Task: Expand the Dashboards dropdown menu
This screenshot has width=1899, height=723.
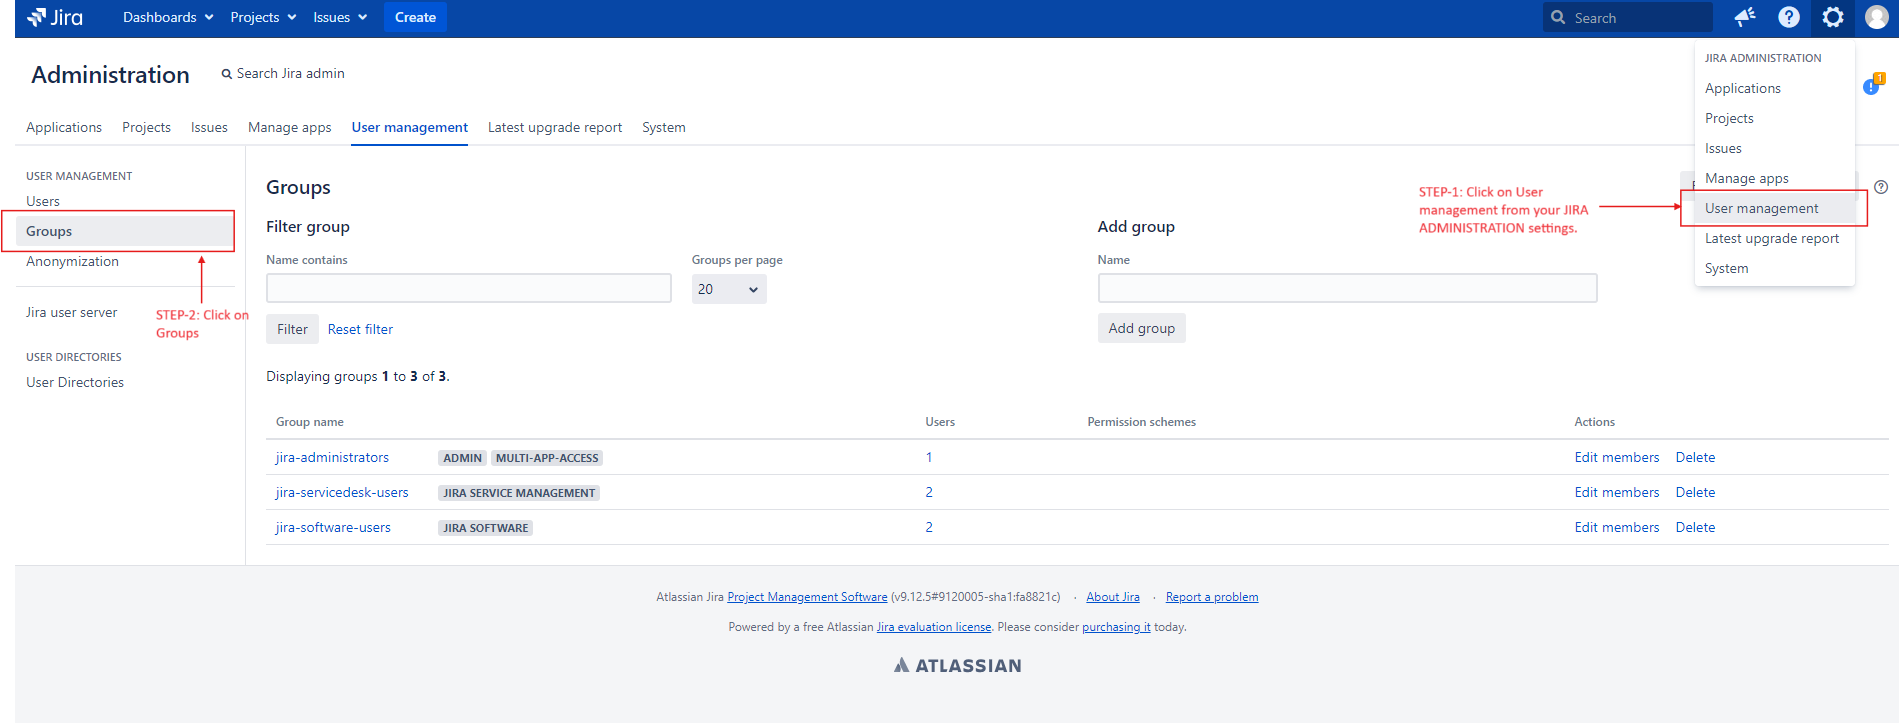Action: click(x=167, y=17)
